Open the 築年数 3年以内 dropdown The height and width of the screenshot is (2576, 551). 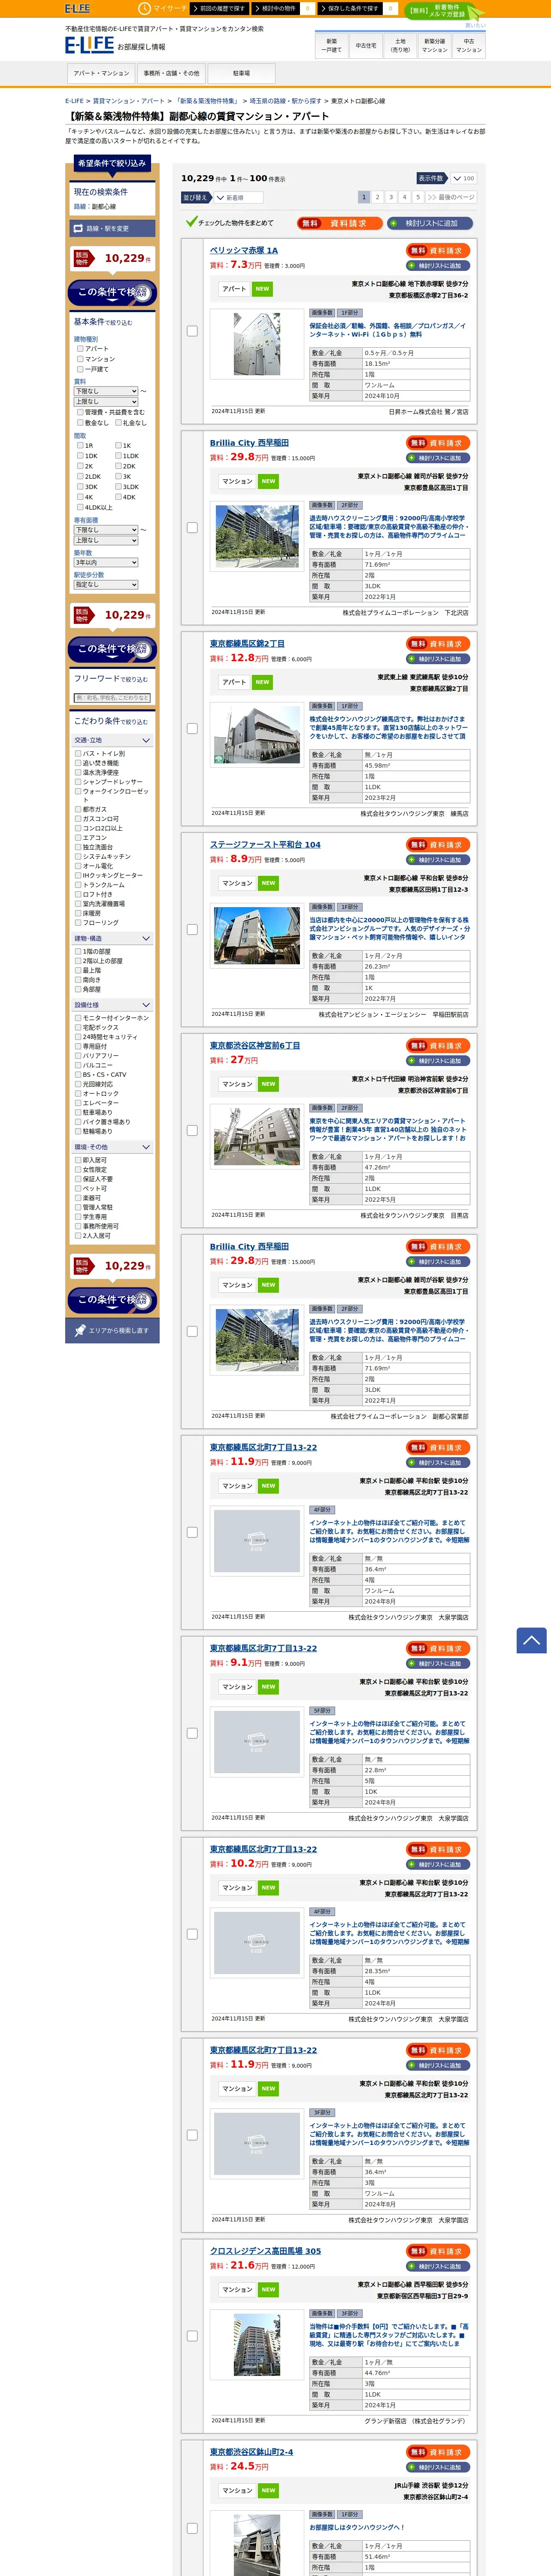(x=106, y=562)
